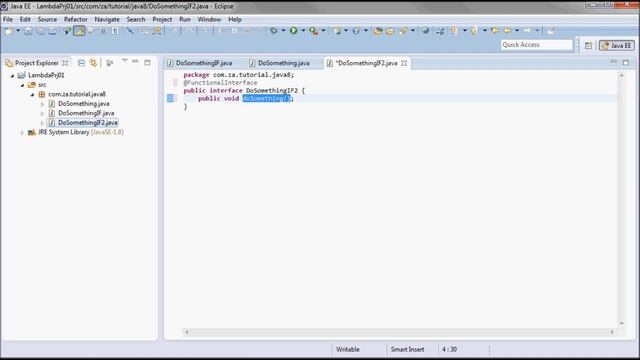Collapse the src folder node

[x=22, y=85]
